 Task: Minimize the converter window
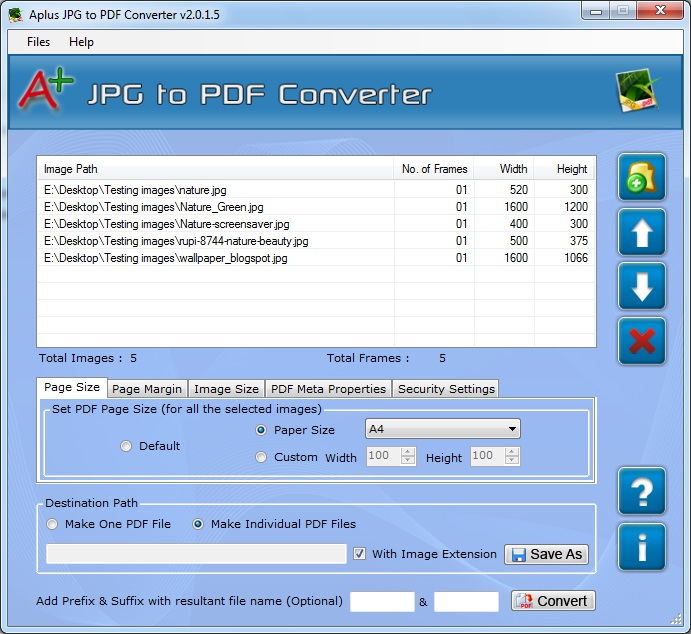[x=596, y=11]
